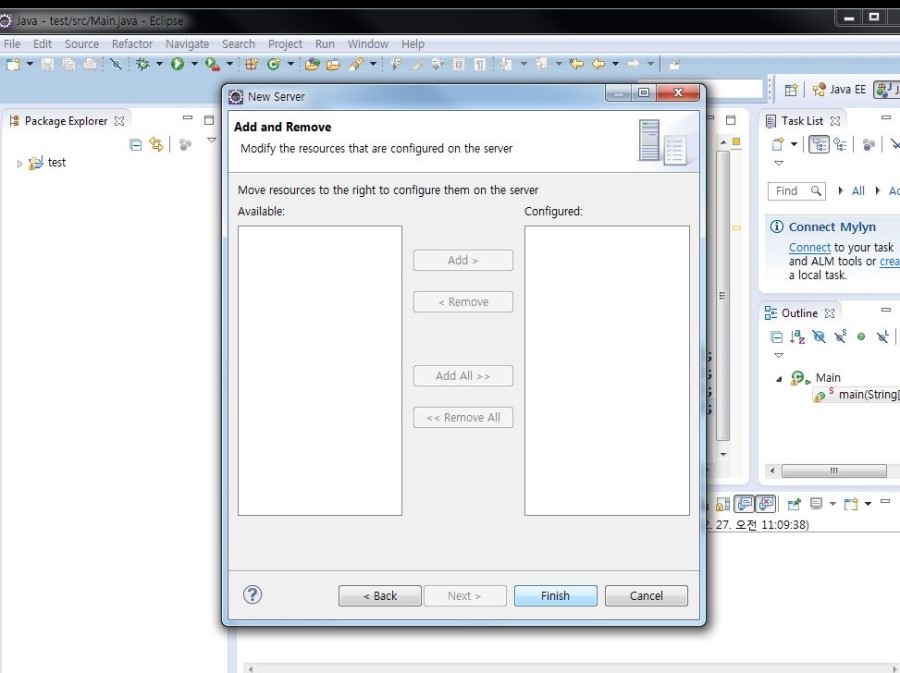Click the All filter in Task List
Image resolution: width=900 pixels, height=673 pixels.
(858, 191)
